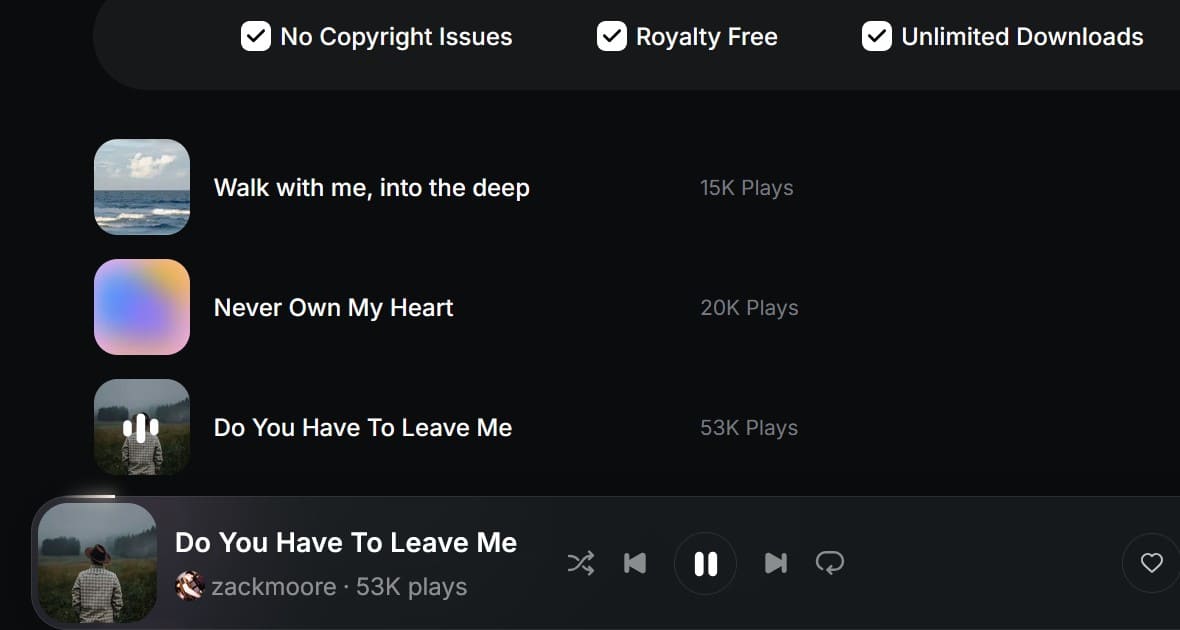The height and width of the screenshot is (630, 1180).
Task: Toggle repeat loop mode
Action: (829, 564)
